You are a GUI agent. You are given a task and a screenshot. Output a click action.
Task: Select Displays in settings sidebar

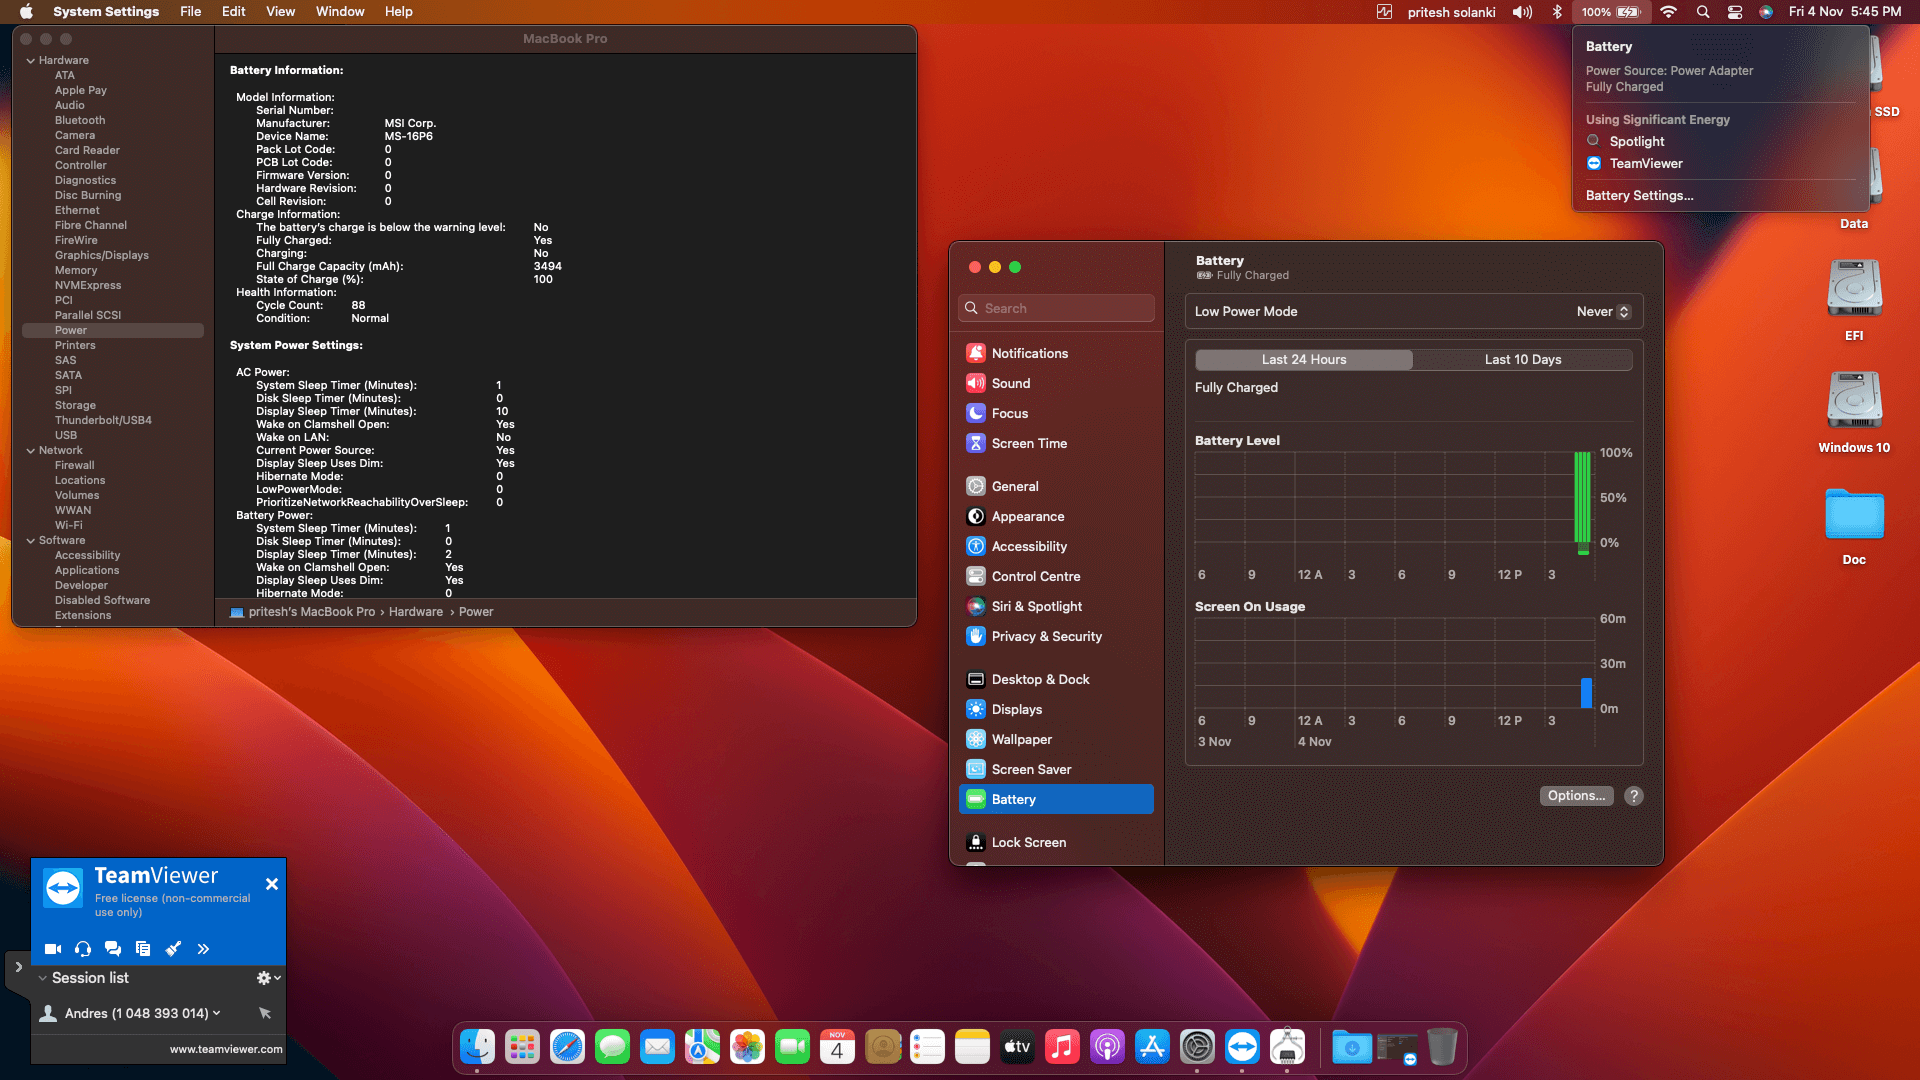(1016, 710)
